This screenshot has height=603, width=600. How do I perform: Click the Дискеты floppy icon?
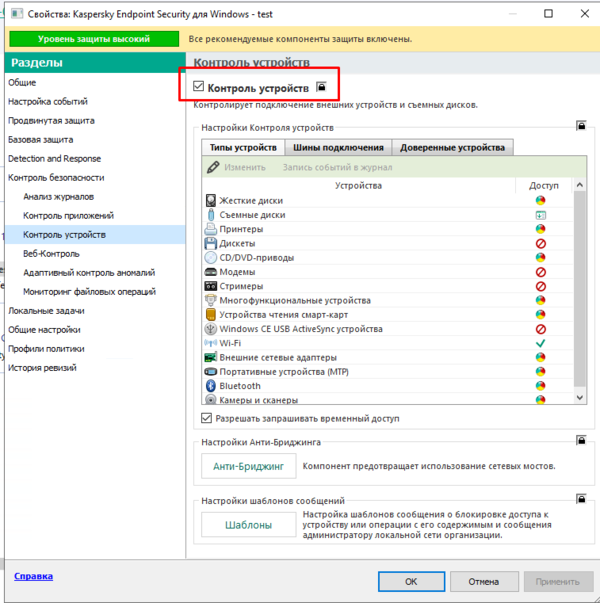click(210, 243)
